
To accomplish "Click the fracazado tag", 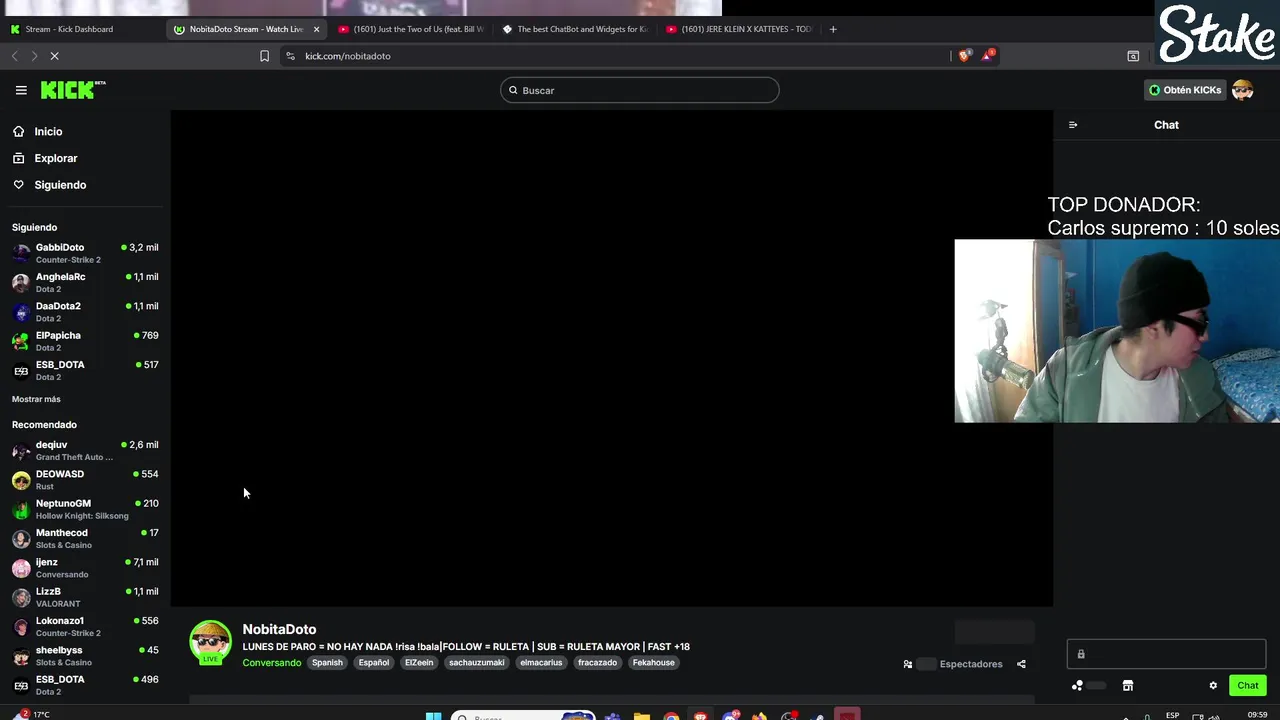I will tap(597, 663).
